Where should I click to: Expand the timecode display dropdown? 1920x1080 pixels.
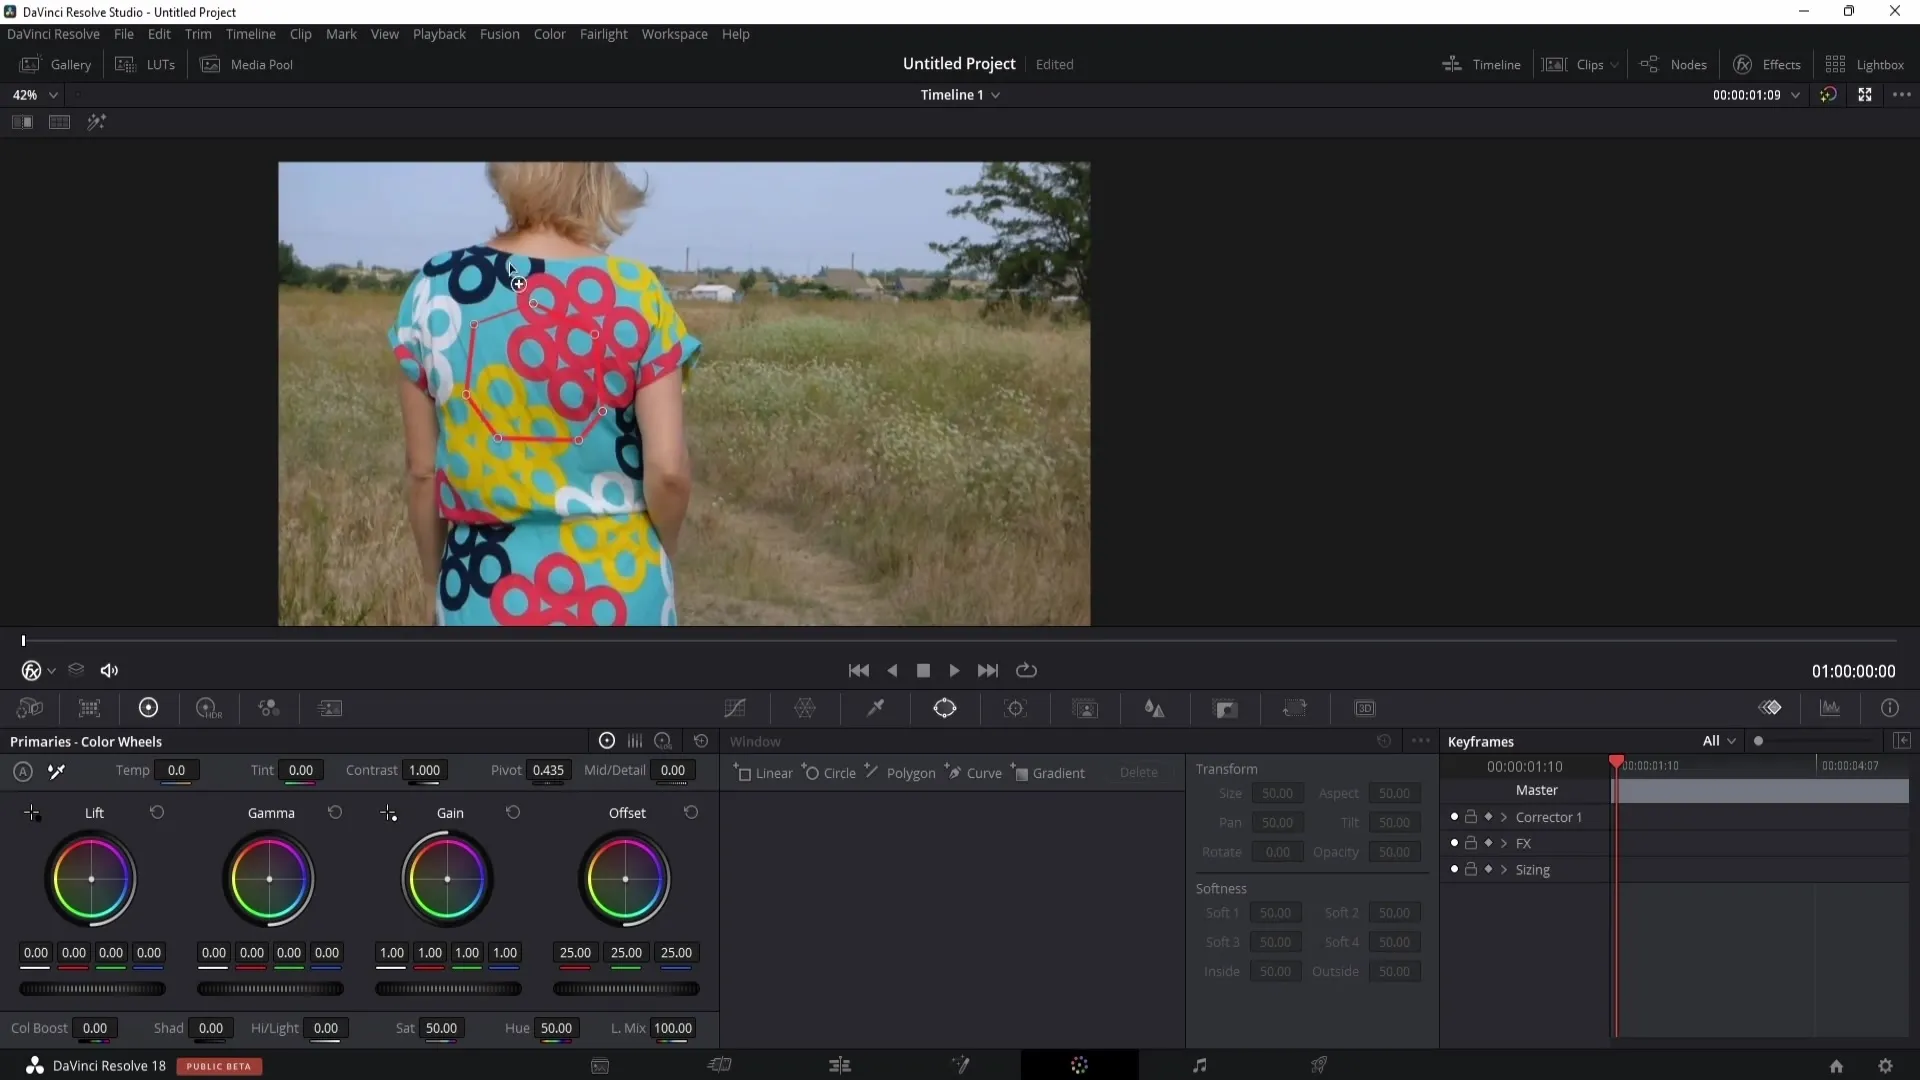1797,95
